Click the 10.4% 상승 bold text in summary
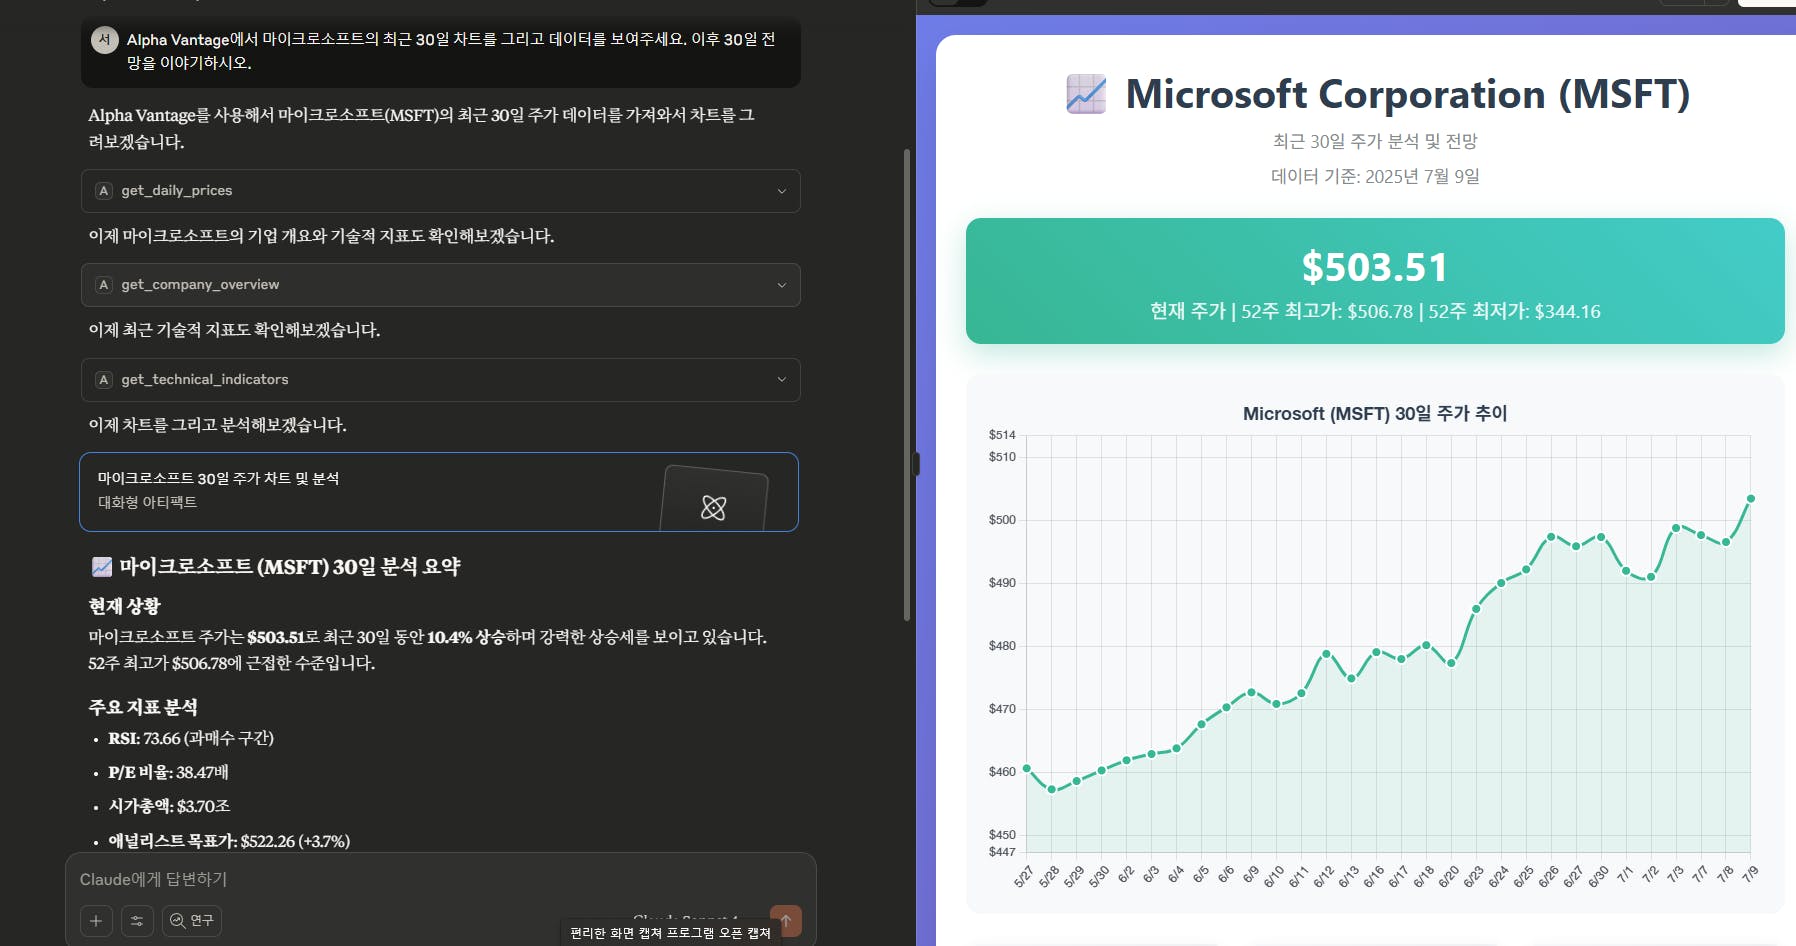This screenshot has height=946, width=1796. pos(465,637)
